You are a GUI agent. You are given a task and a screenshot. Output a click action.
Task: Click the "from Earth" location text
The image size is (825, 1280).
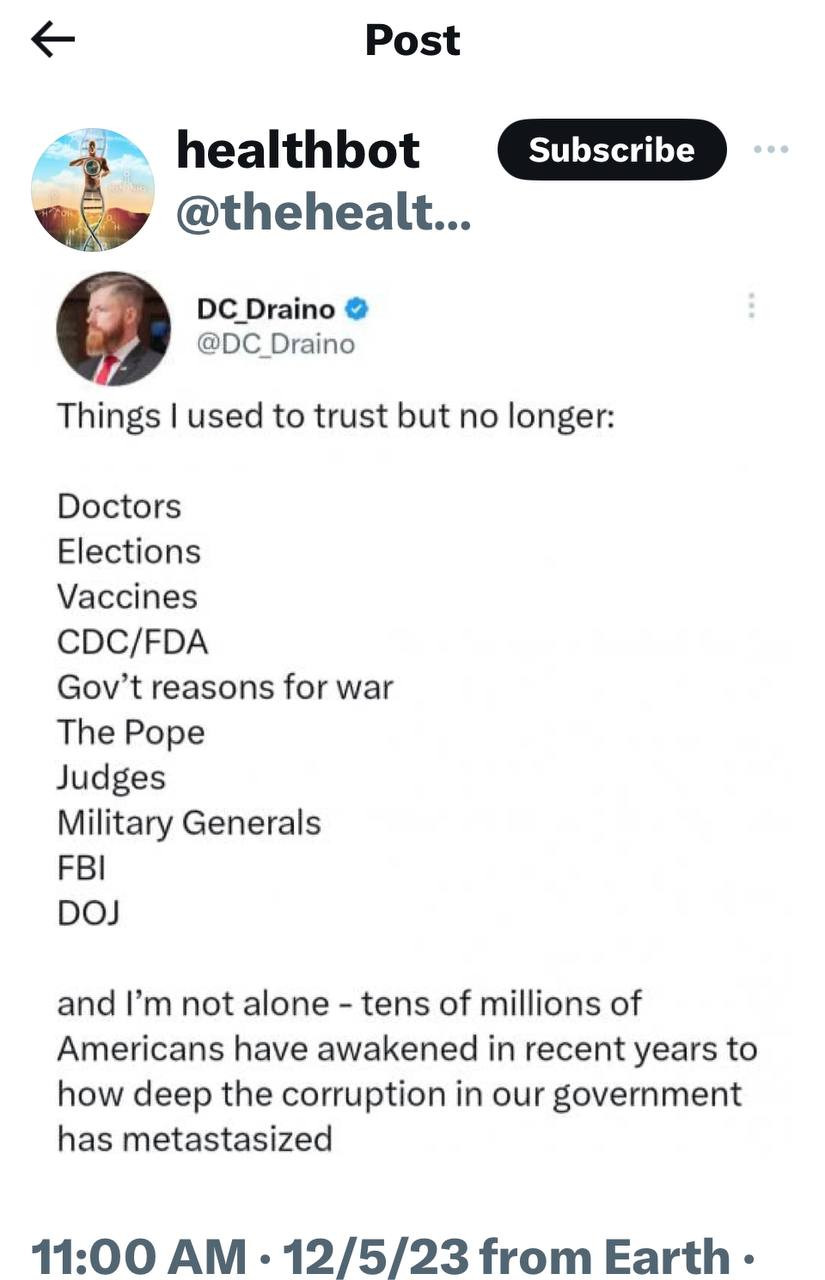coord(605,1252)
